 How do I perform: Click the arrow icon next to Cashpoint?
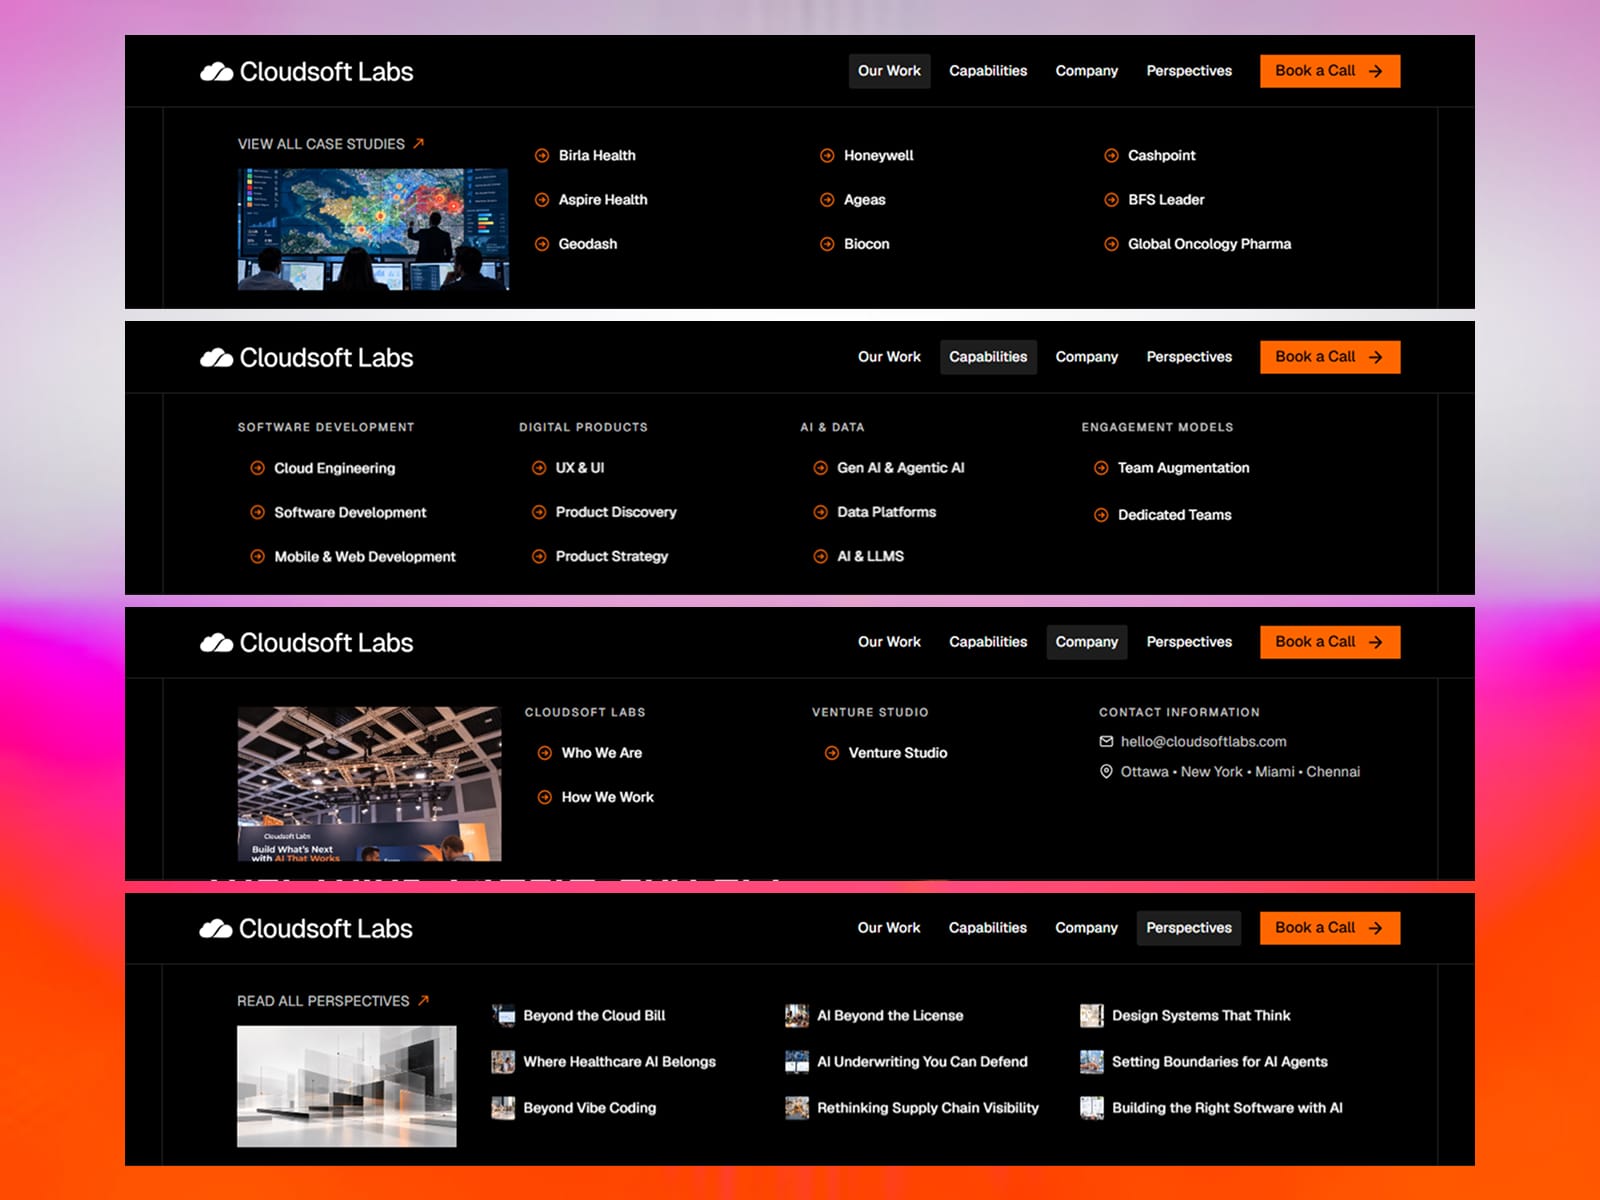[x=1111, y=156]
